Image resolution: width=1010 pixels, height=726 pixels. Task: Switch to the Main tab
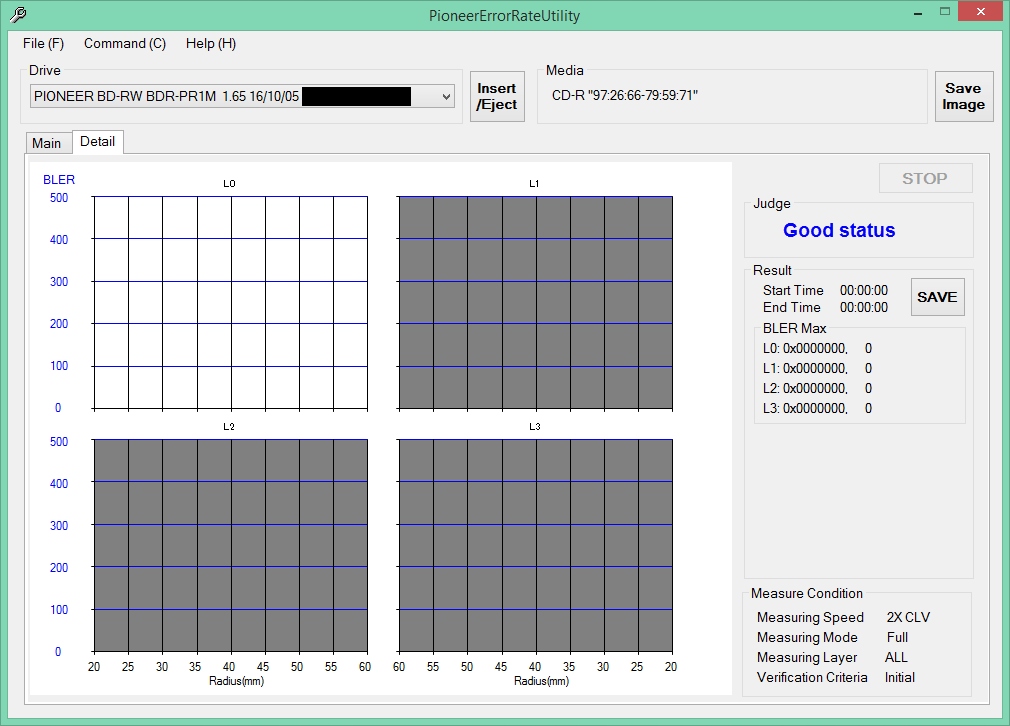[x=47, y=143]
